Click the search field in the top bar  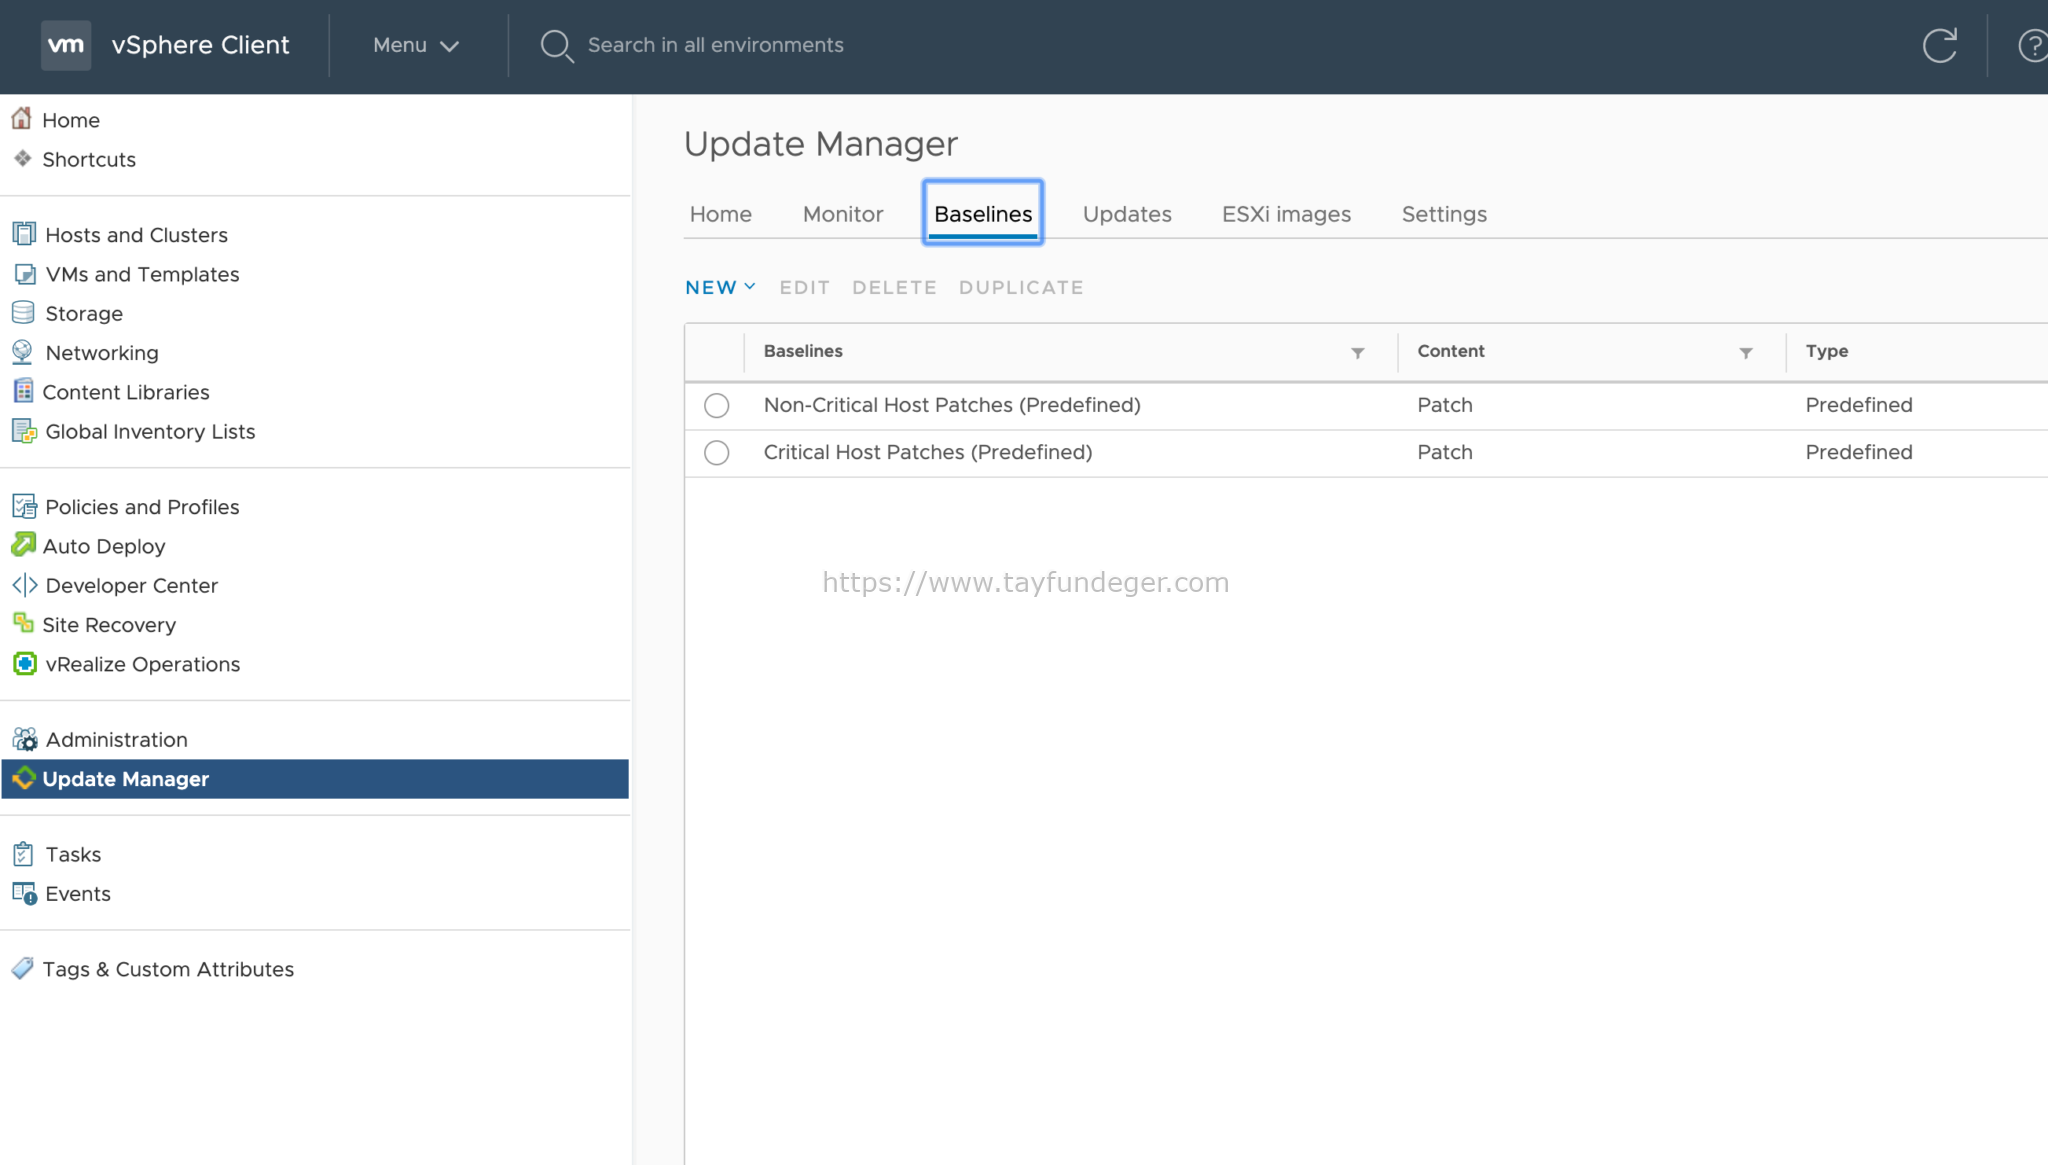(x=714, y=45)
